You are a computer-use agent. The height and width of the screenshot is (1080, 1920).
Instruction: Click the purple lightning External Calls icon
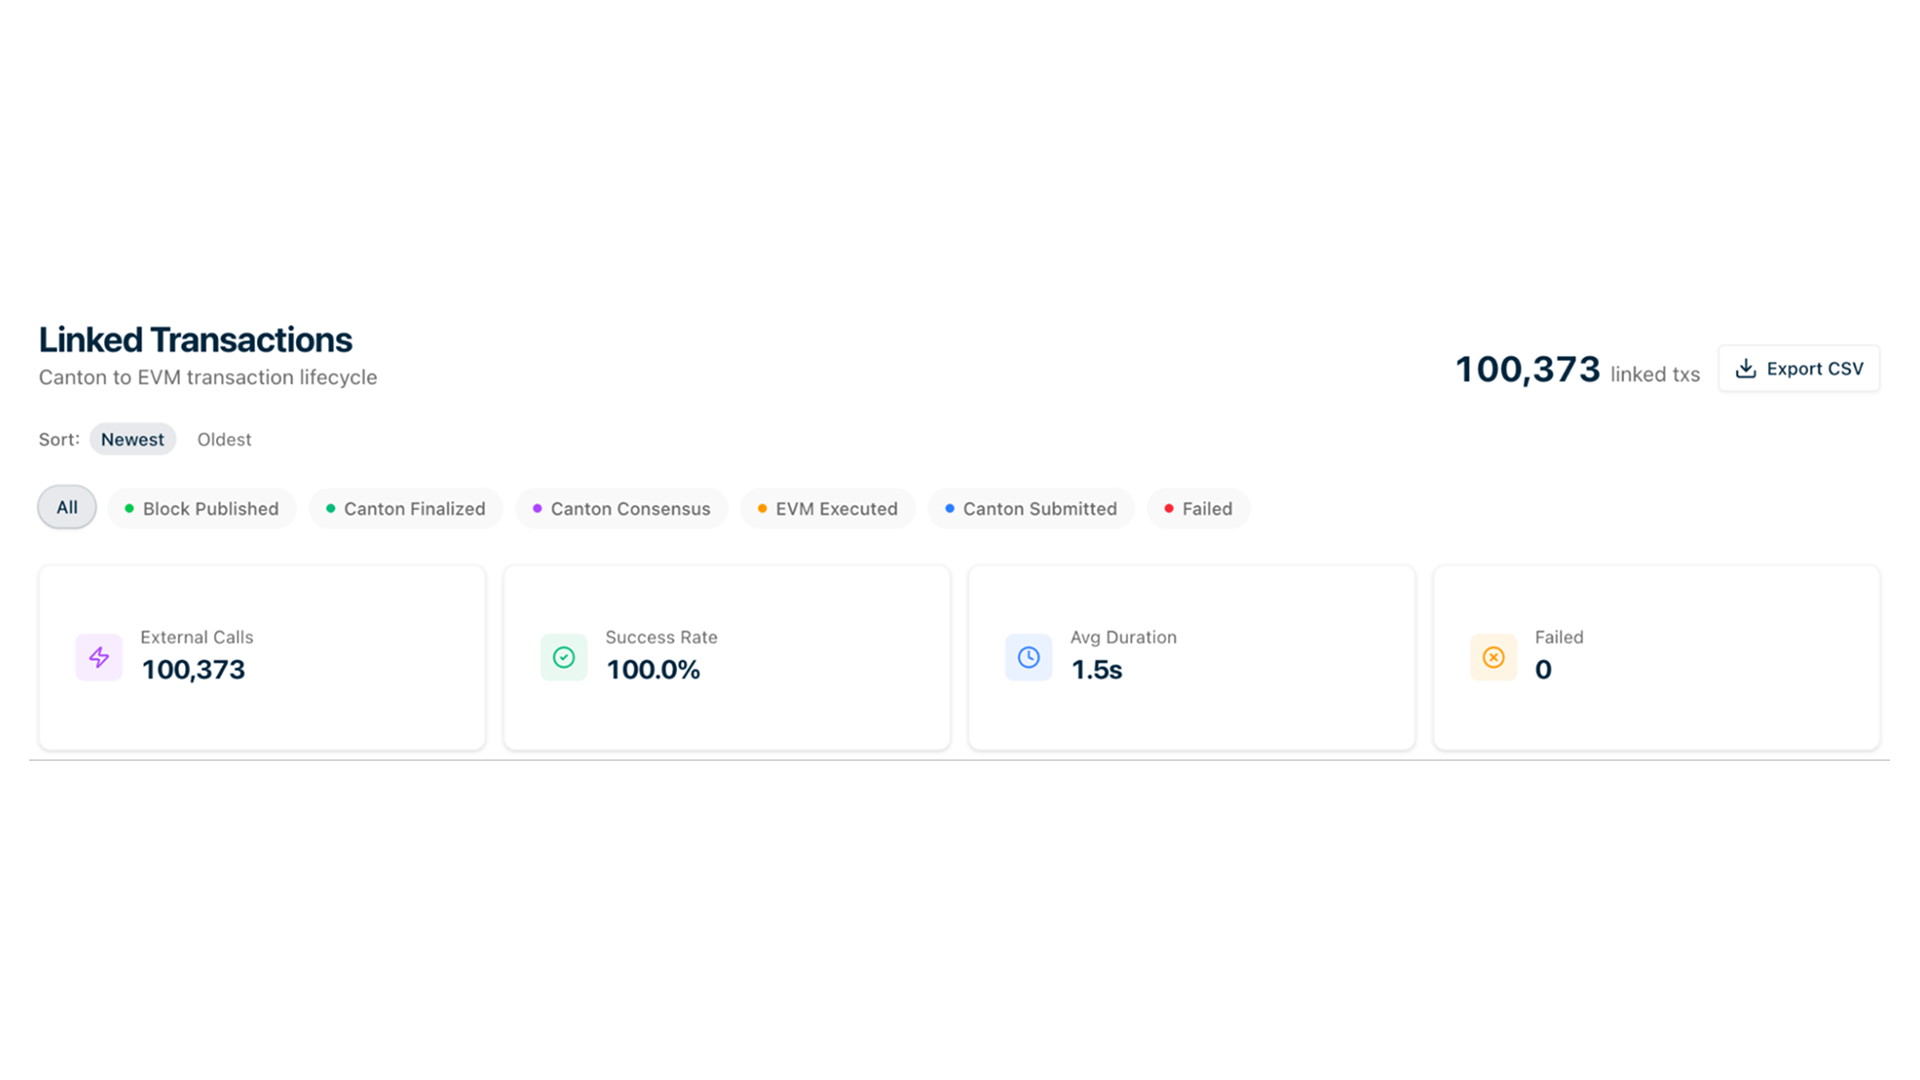(x=99, y=657)
